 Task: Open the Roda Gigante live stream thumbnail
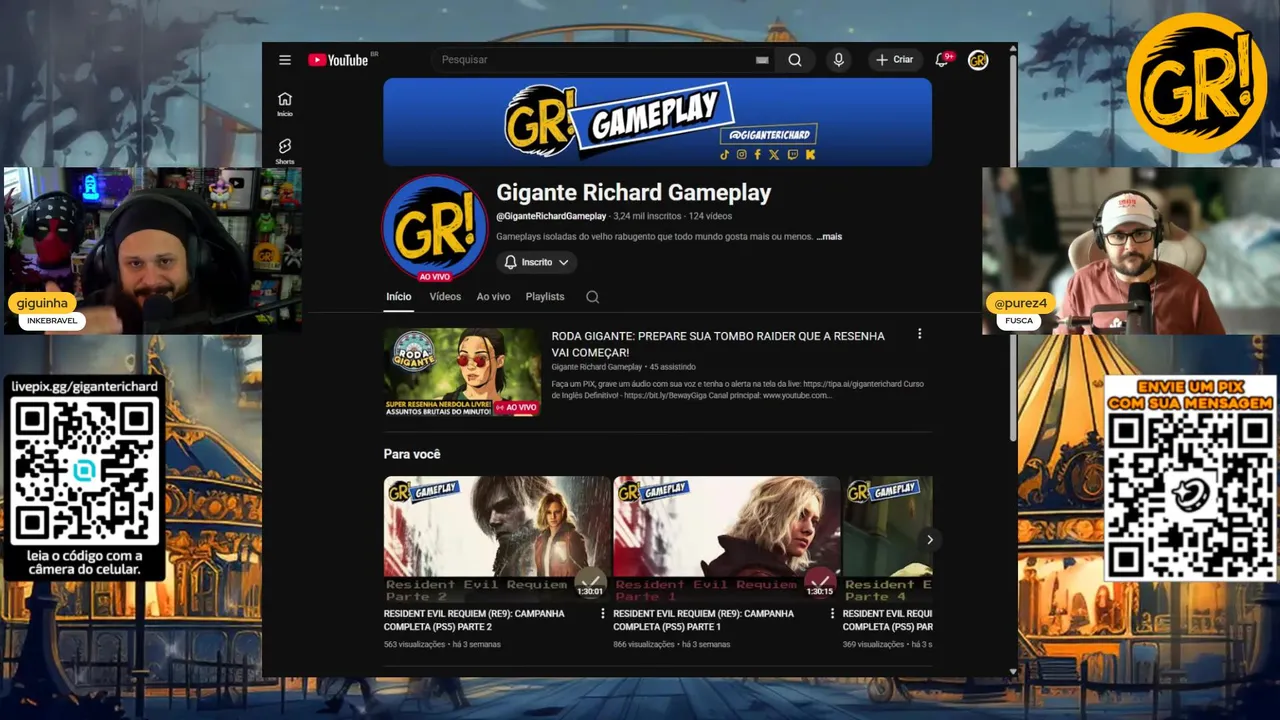coord(462,372)
